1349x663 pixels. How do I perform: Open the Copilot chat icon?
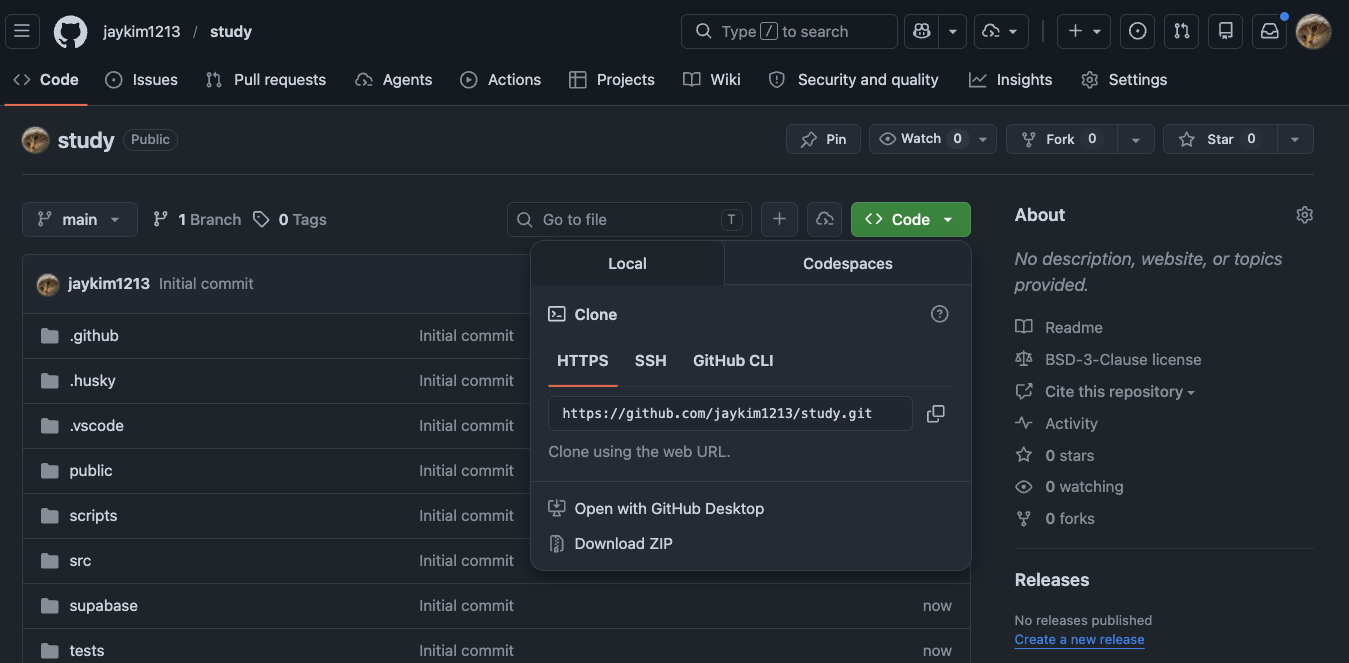pyautogui.click(x=921, y=32)
